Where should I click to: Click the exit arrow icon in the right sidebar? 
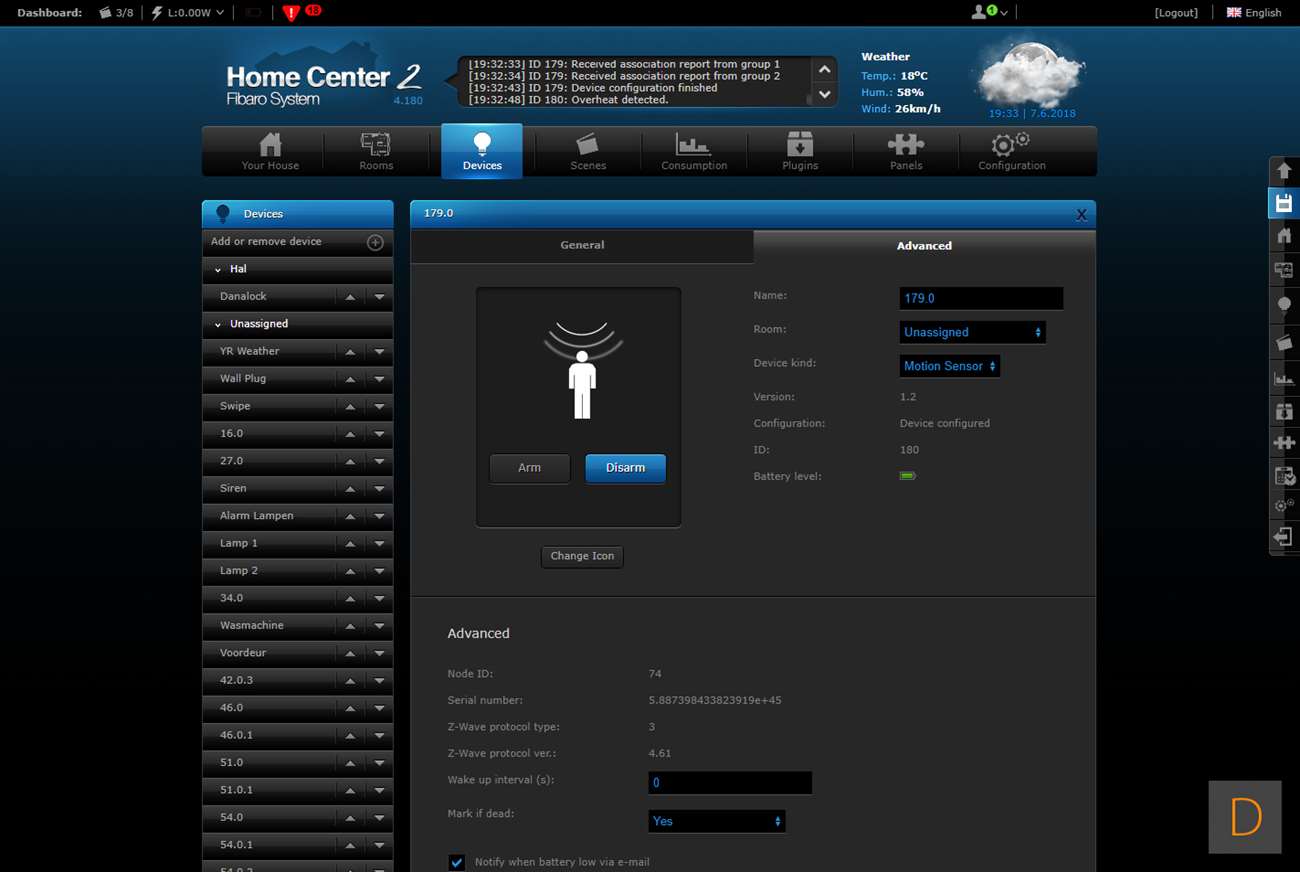click(1284, 538)
